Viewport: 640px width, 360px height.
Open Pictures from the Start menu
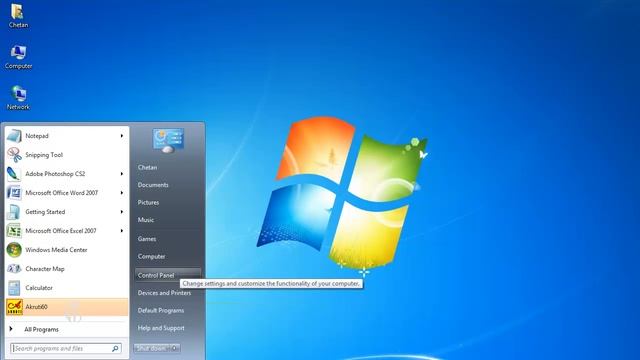[148, 202]
